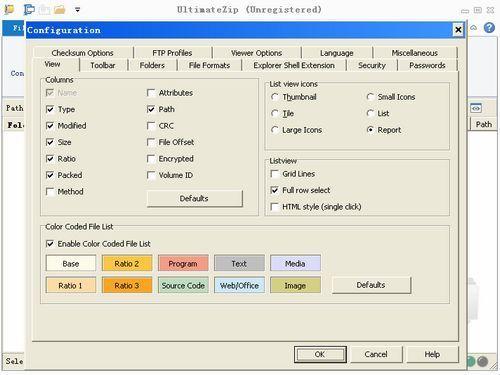Click the blue help question mark icon
This screenshot has width=500, height=375.
pos(489,27)
